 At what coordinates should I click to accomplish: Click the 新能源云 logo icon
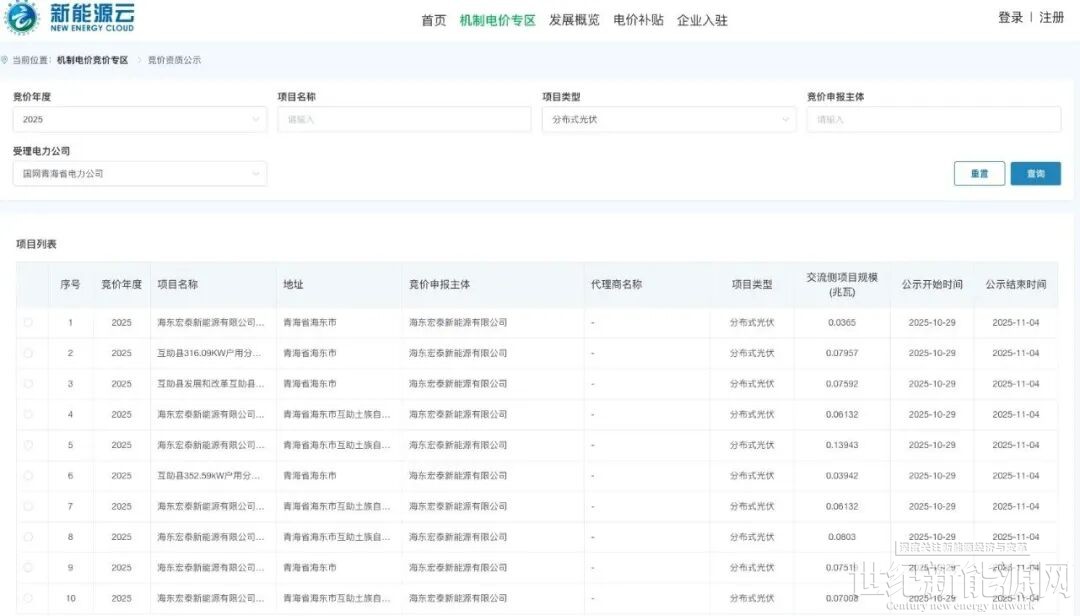22,18
